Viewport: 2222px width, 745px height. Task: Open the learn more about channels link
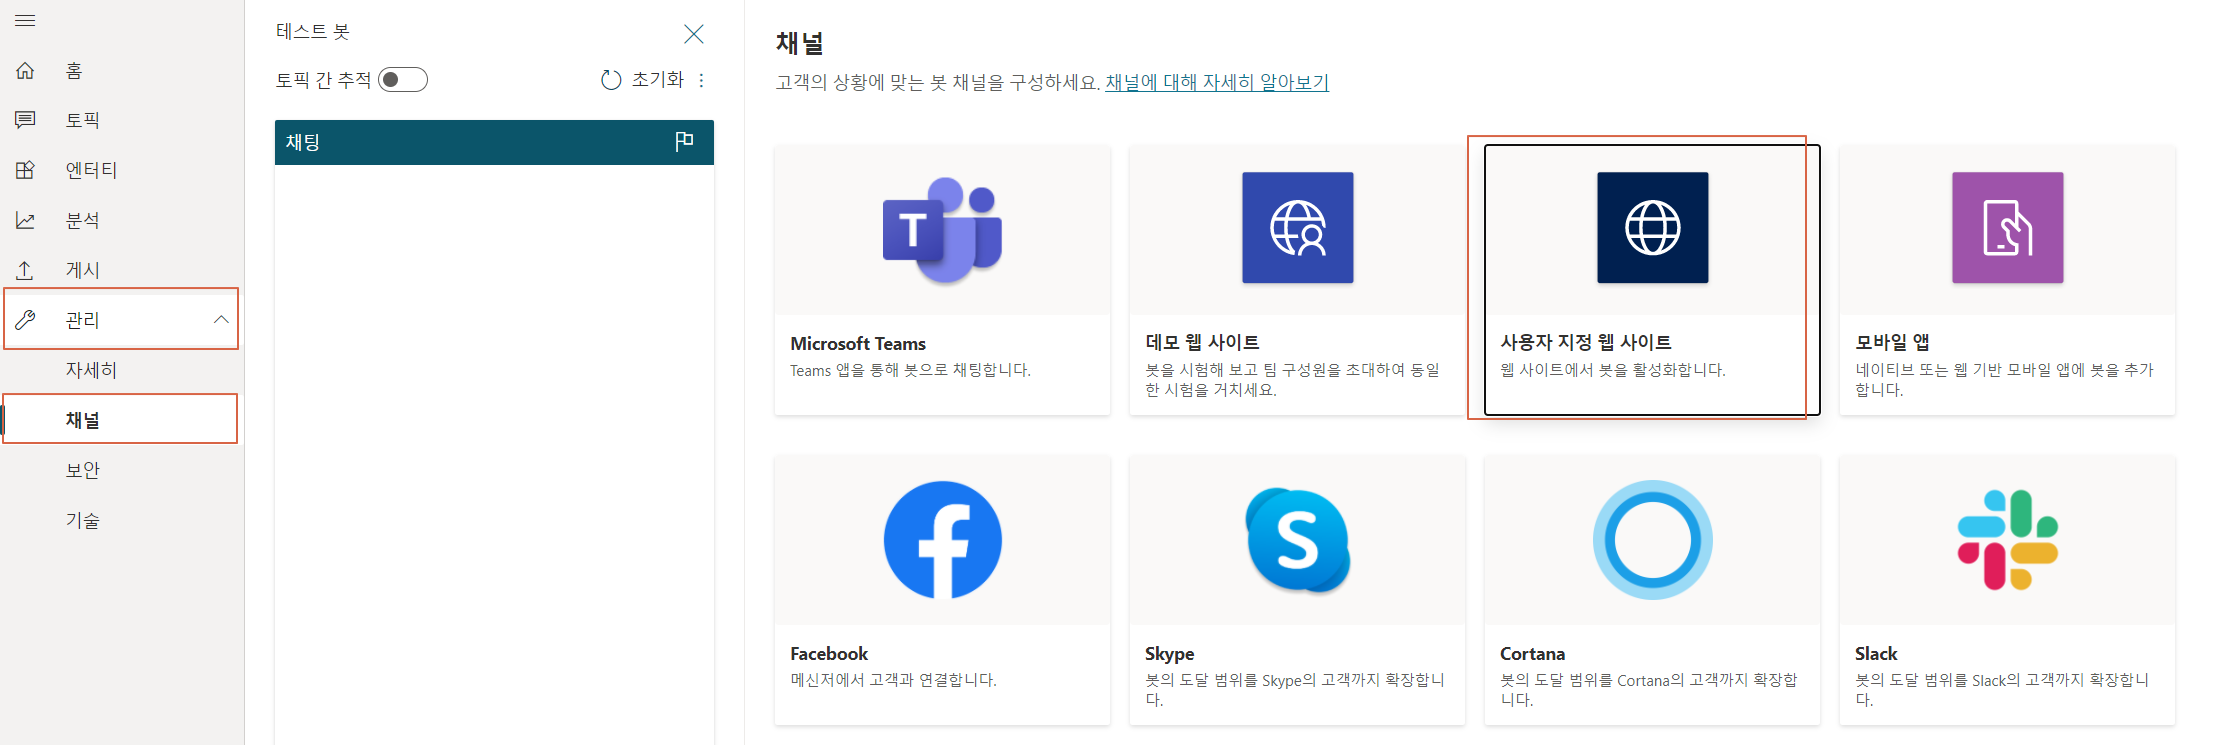[1217, 82]
